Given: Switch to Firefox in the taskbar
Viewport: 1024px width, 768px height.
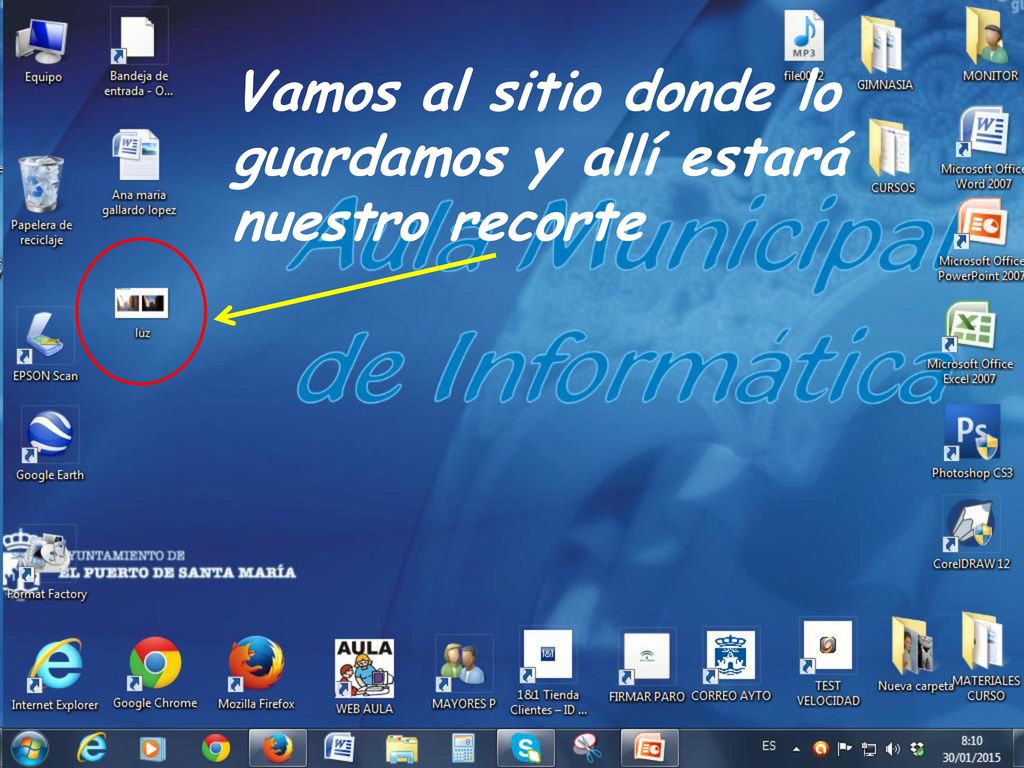Looking at the screenshot, I should tap(278, 748).
